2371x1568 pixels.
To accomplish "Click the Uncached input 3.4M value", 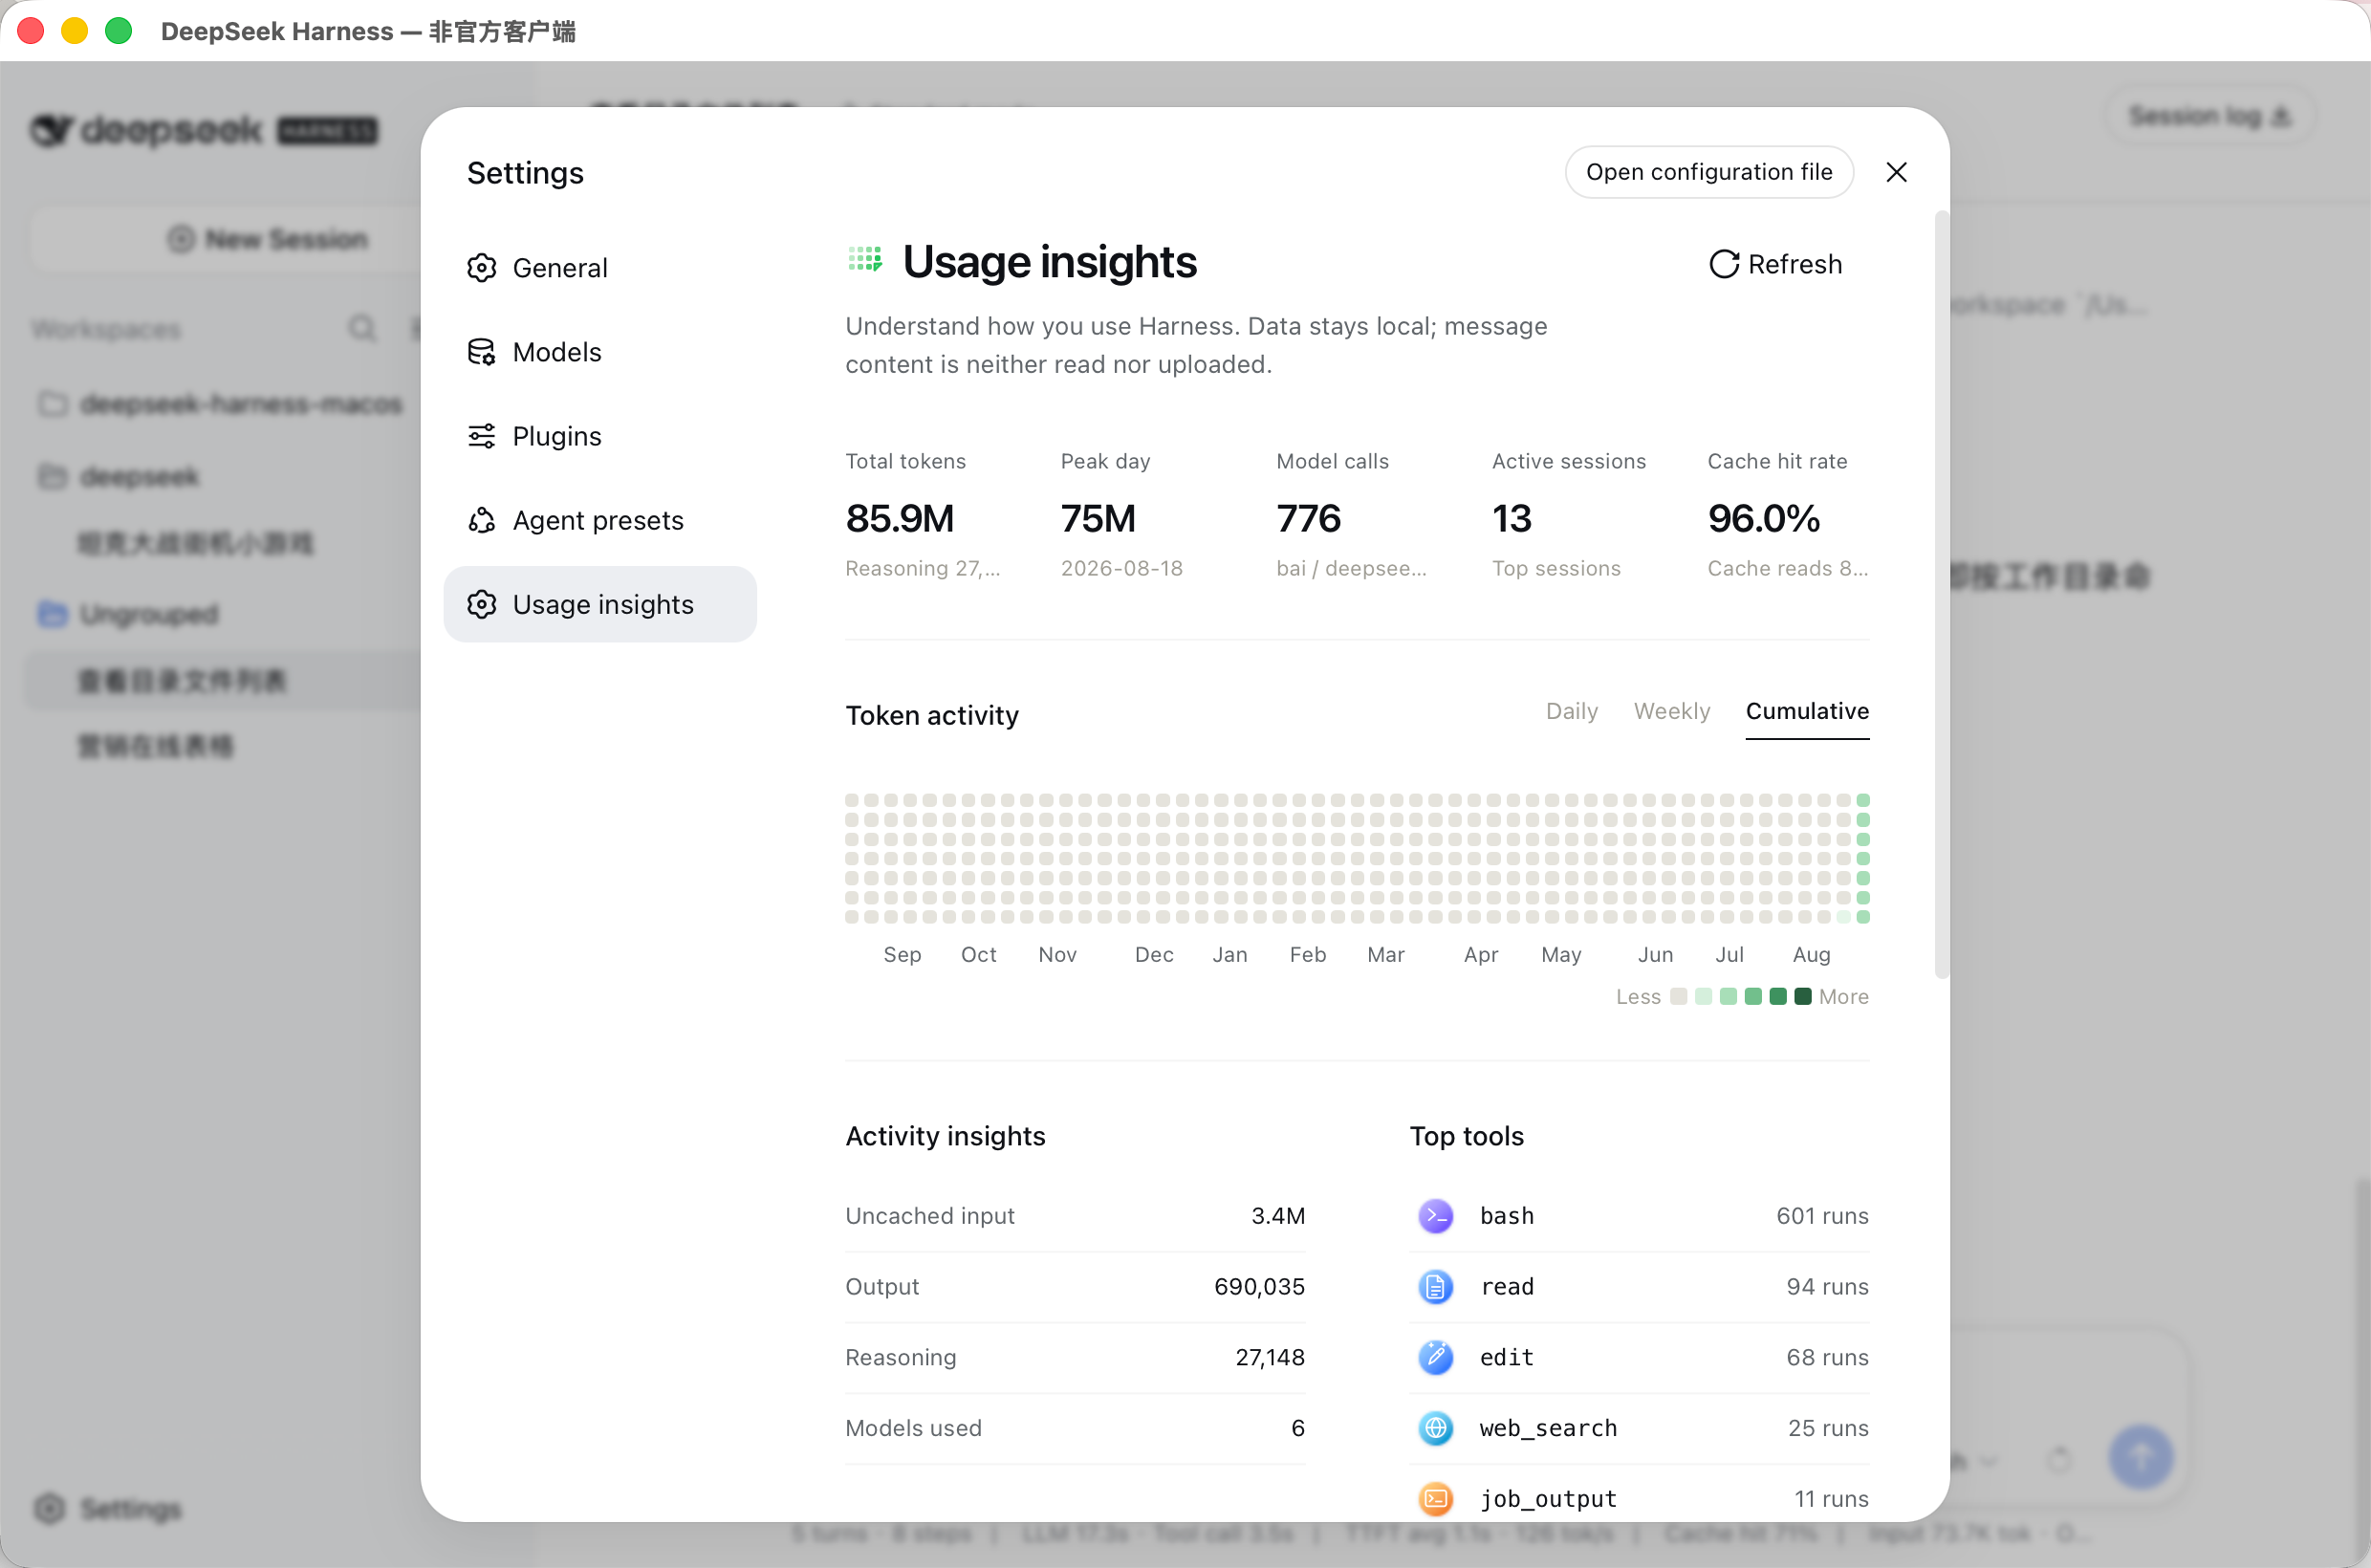I will pos(1278,1216).
